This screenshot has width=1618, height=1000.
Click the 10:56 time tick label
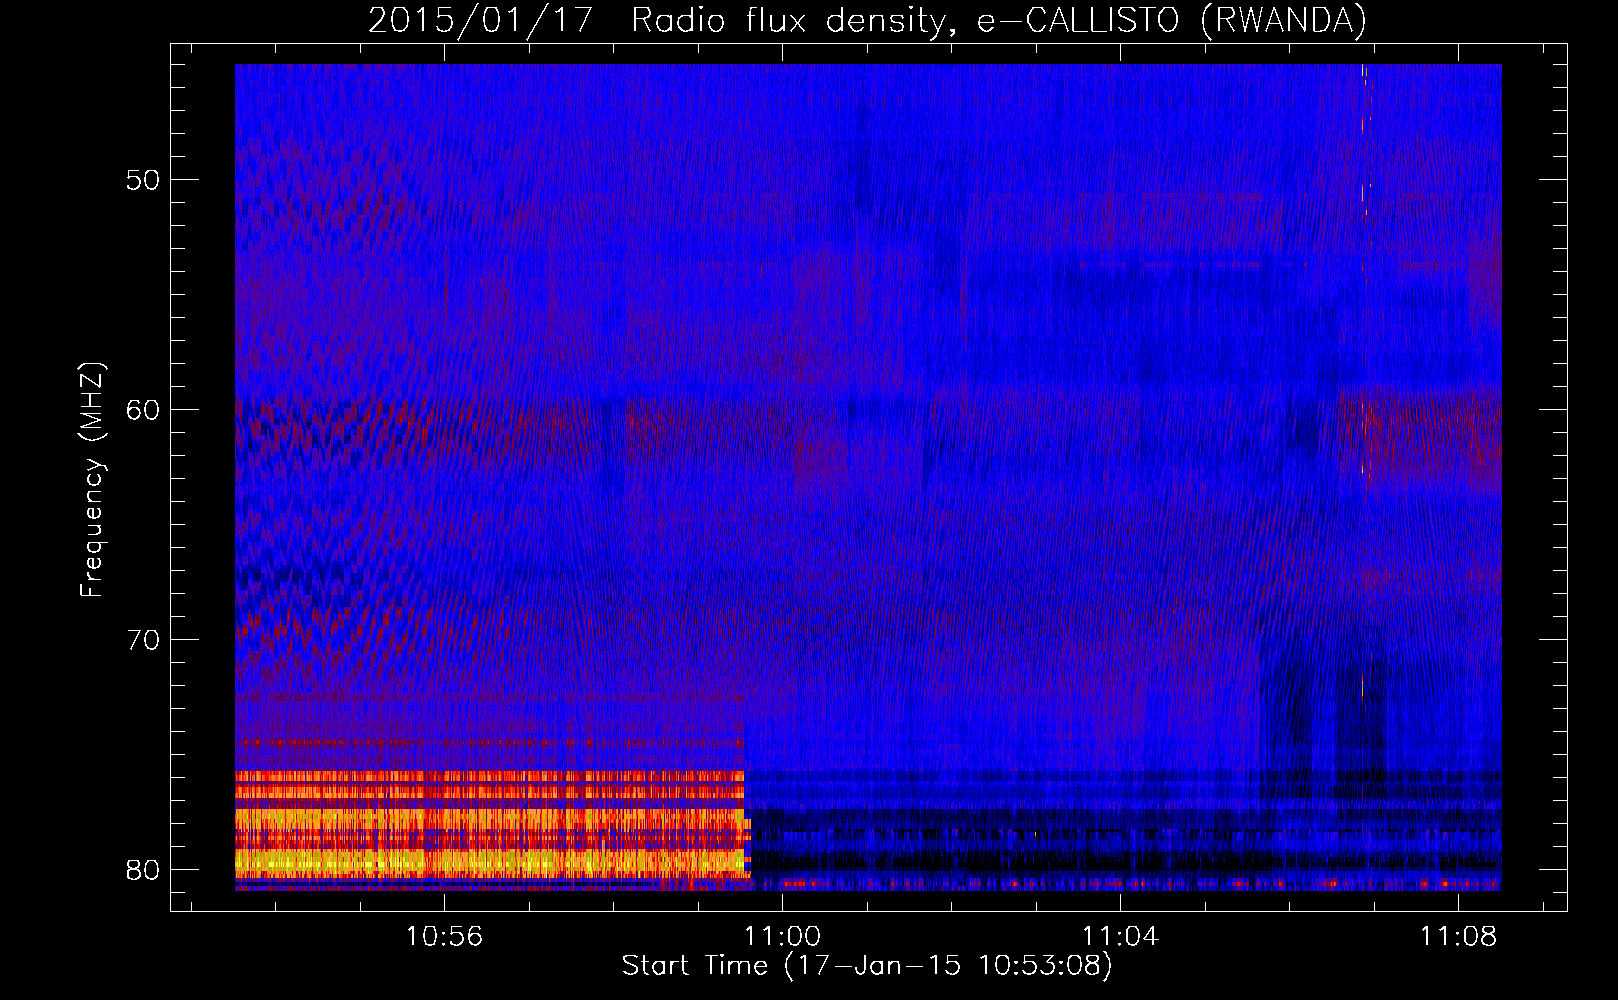coord(444,936)
